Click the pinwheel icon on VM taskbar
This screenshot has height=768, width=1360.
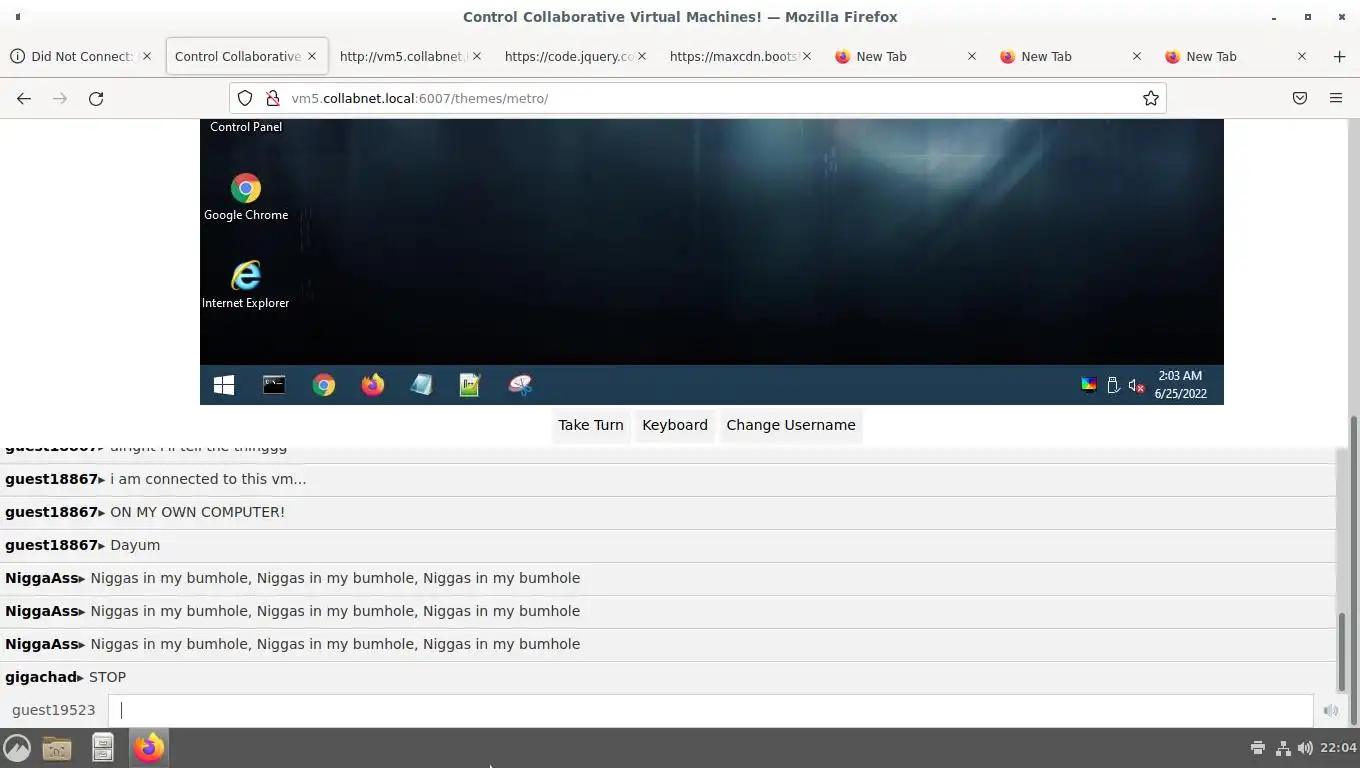pyautogui.click(x=520, y=385)
